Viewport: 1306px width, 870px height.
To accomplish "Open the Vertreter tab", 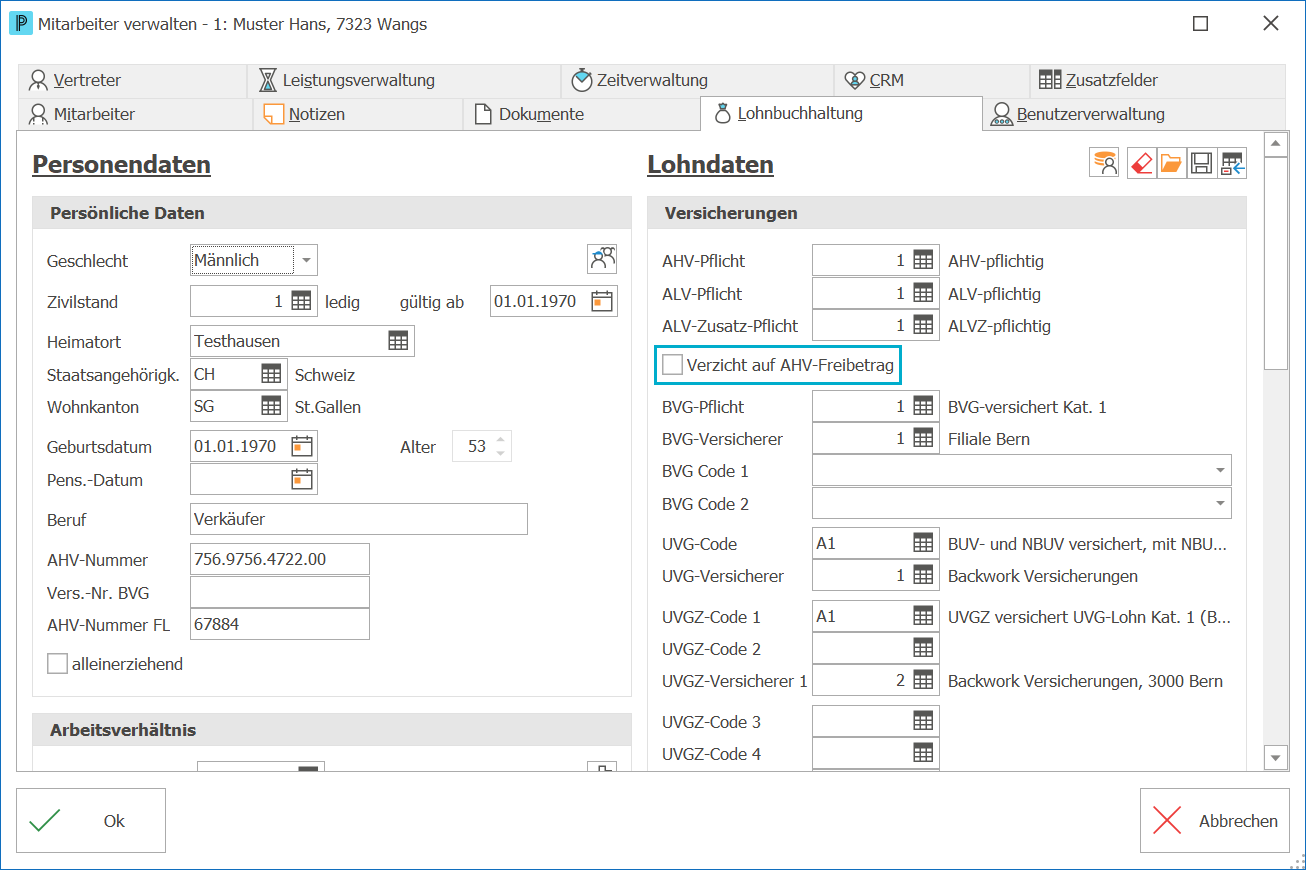I will [132, 80].
